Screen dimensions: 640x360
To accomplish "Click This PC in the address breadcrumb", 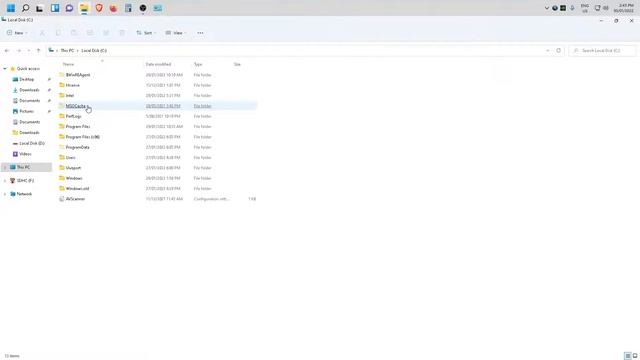I will pos(67,51).
